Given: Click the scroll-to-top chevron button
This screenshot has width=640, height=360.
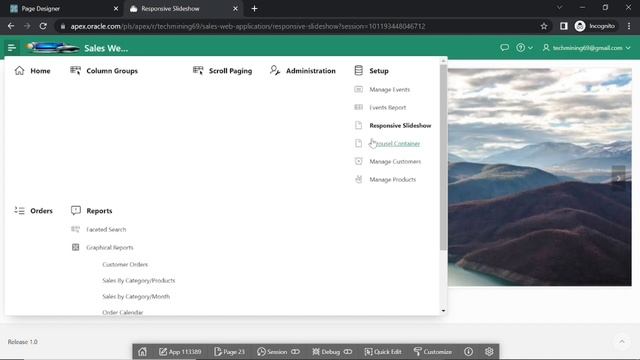Looking at the screenshot, I should [x=622, y=342].
